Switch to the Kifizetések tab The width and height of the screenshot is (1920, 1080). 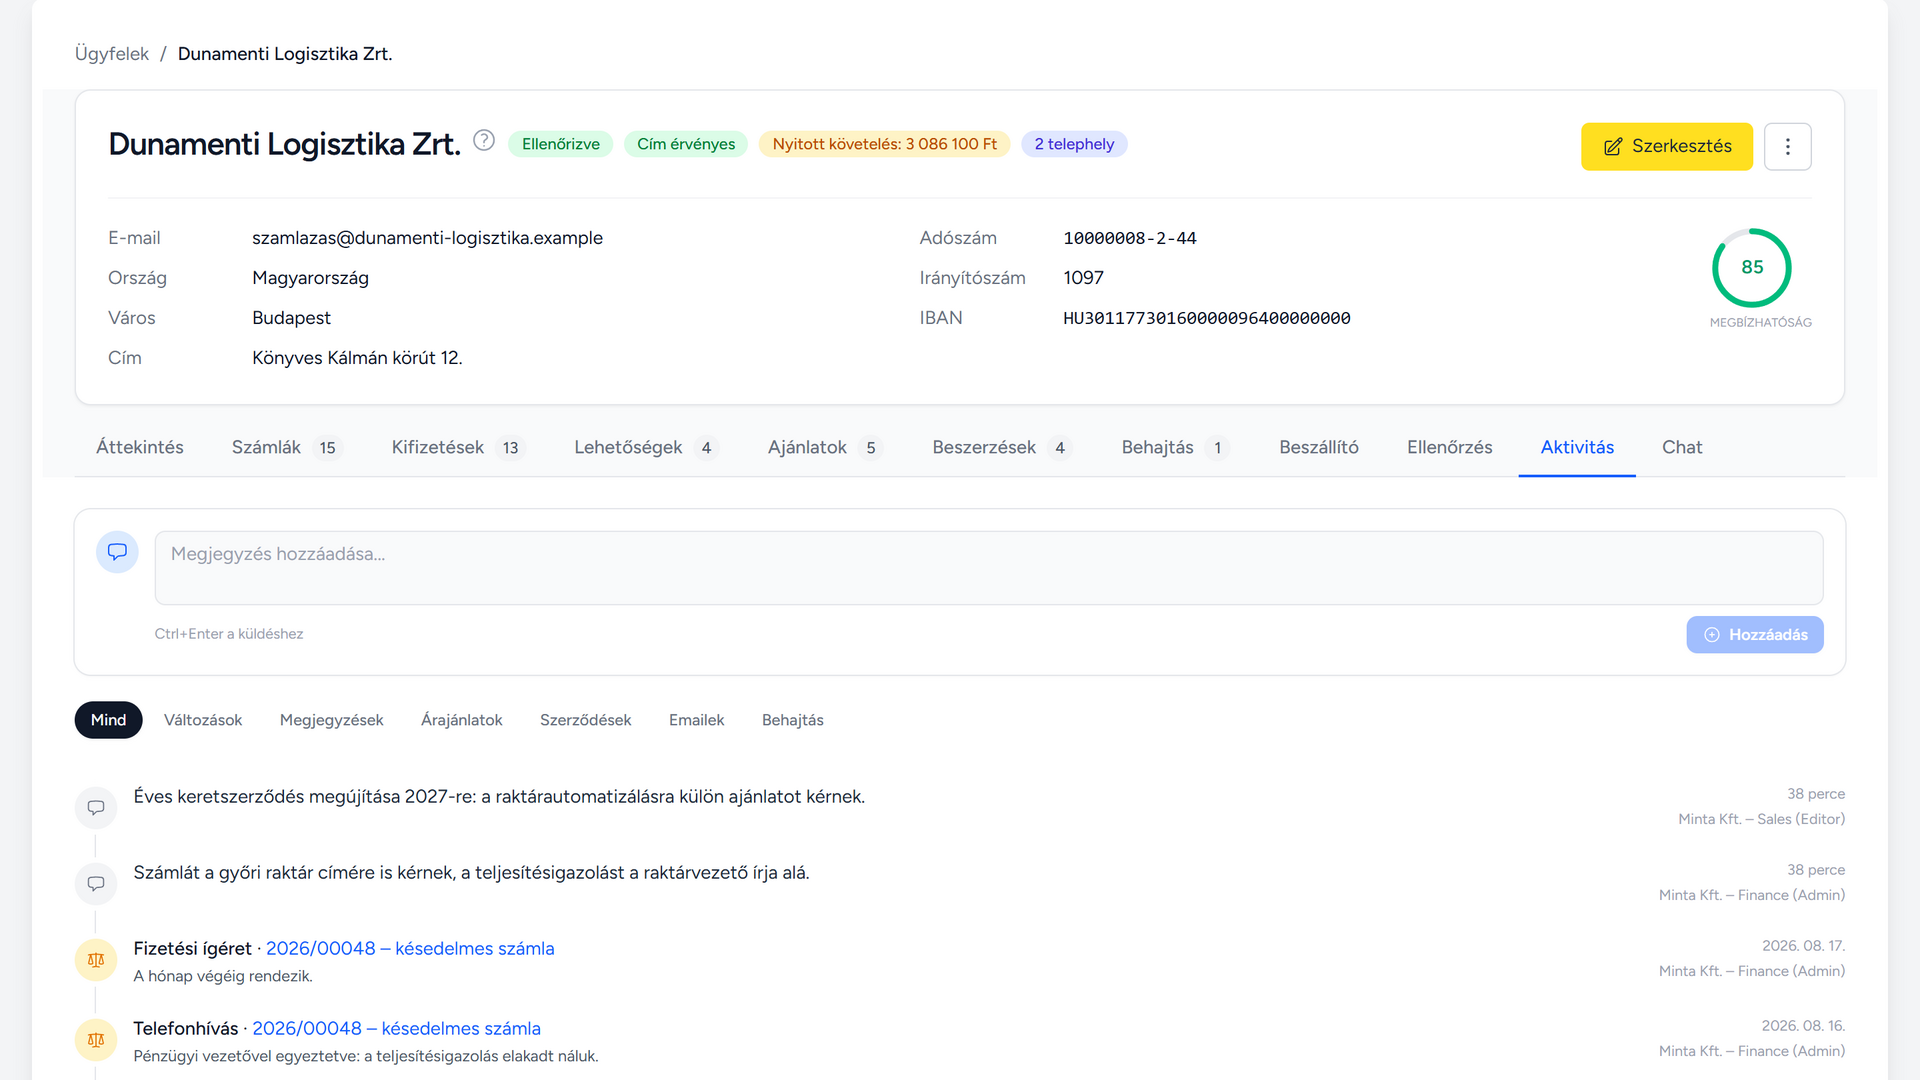459,447
